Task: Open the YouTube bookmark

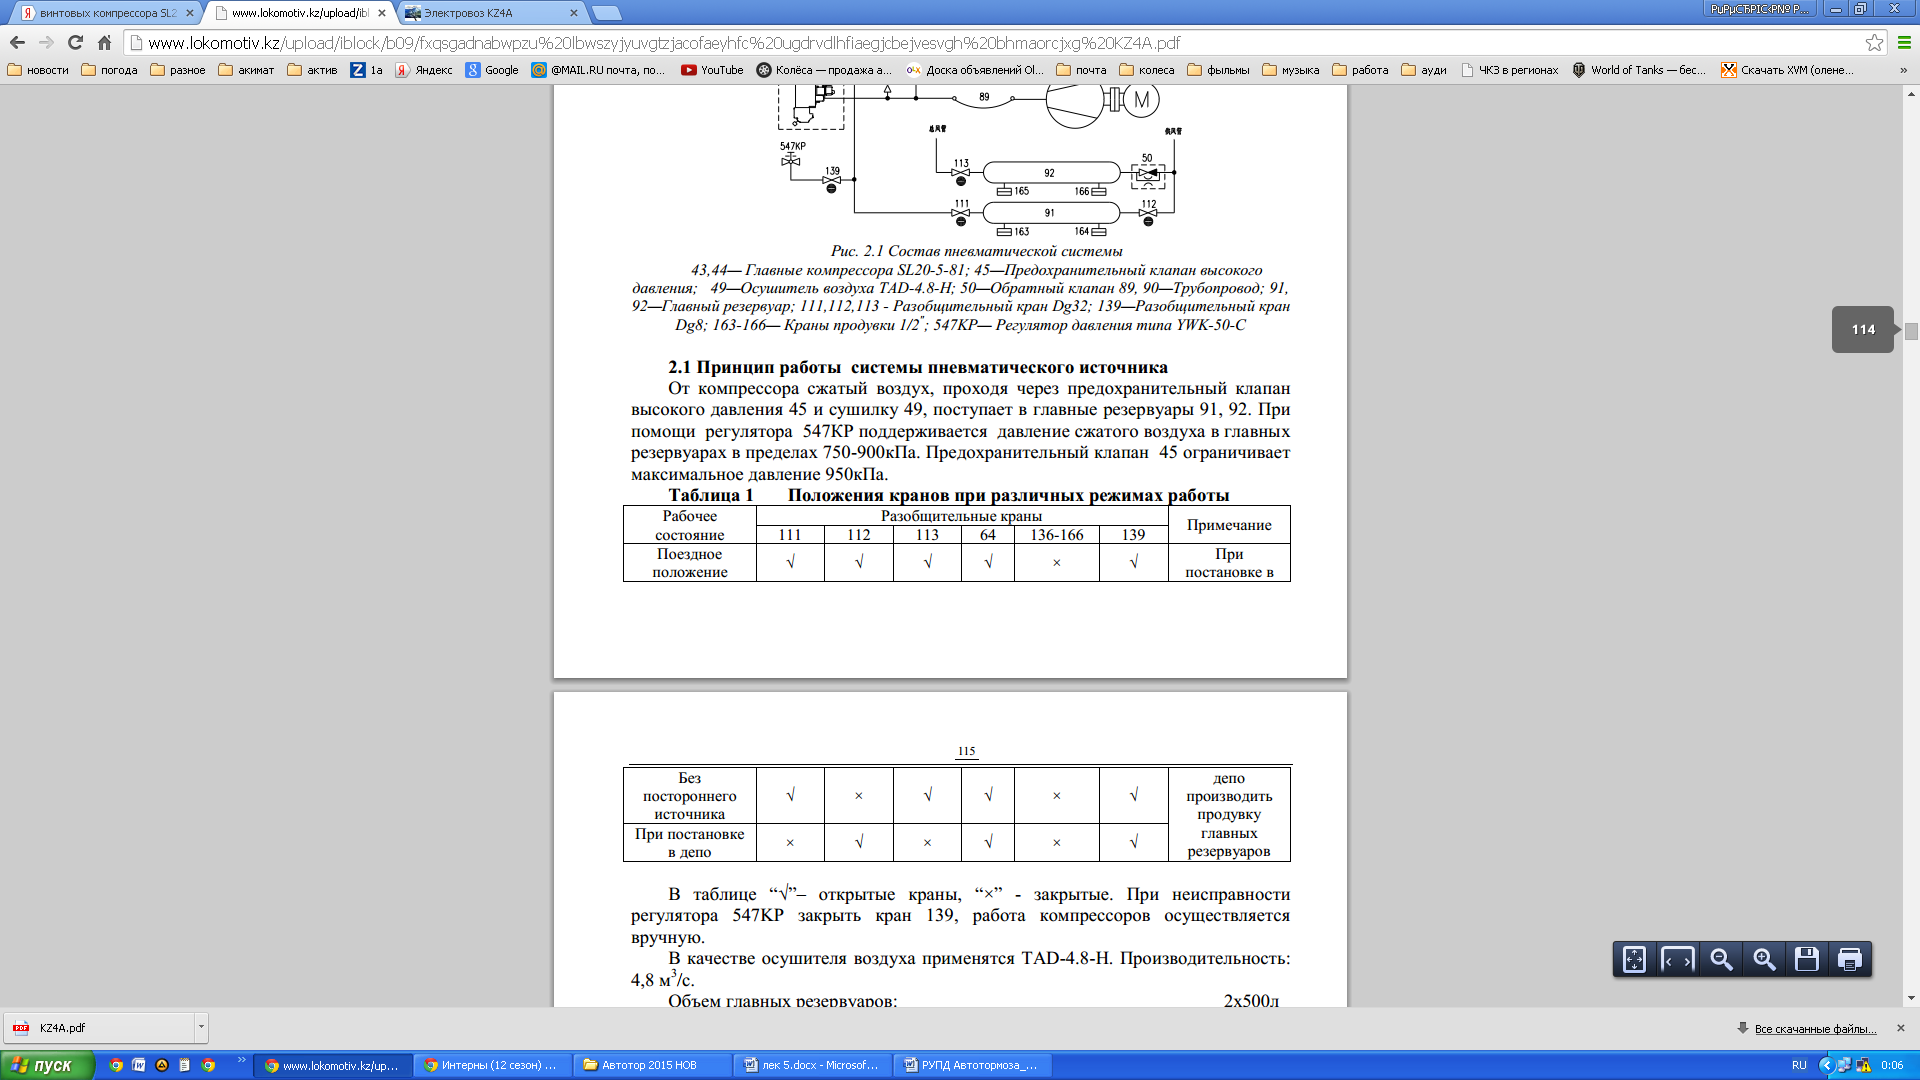Action: [x=712, y=70]
